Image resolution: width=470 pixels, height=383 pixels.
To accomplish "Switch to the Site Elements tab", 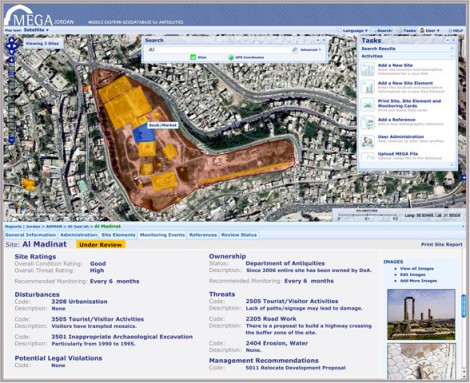I will (x=118, y=235).
